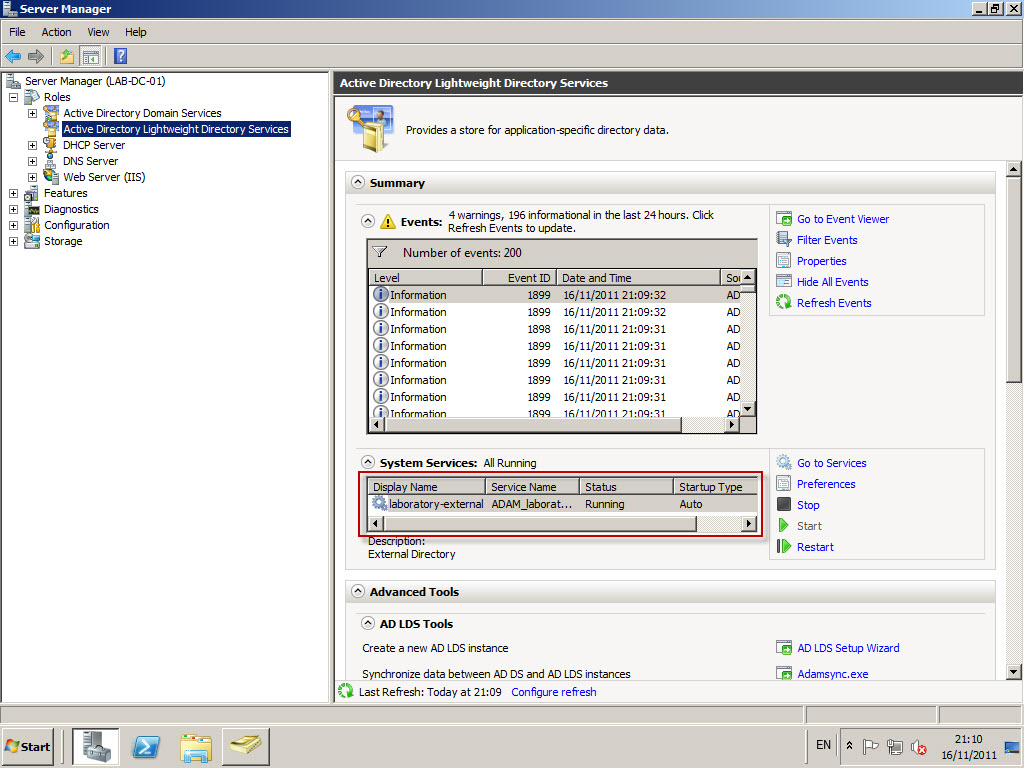The image size is (1024, 768).
Task: Select the Server Manager (LAB-DC-01) root node
Action: (95, 81)
